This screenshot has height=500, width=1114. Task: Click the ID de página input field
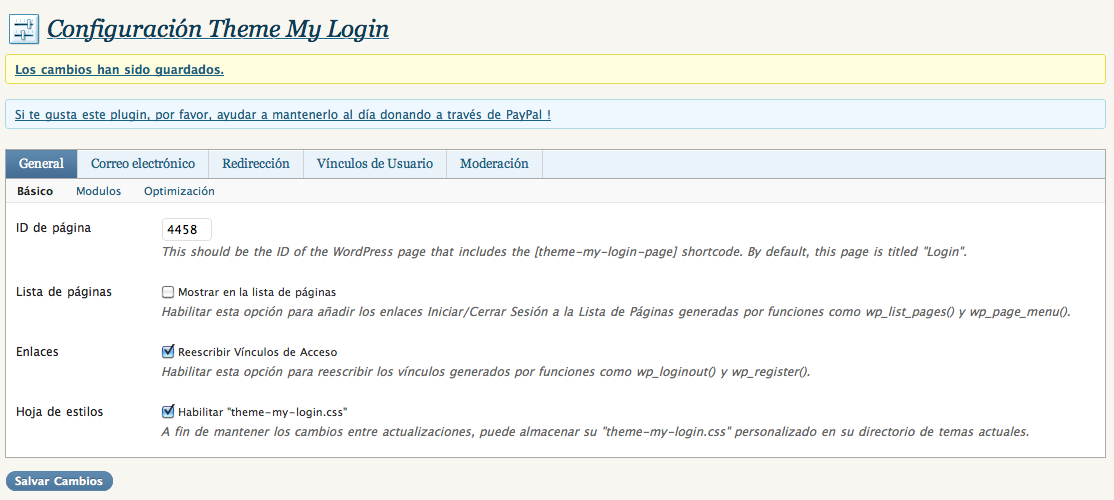click(187, 230)
